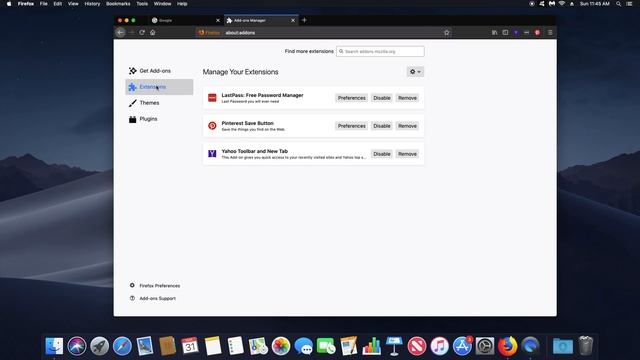Bookmark this page with the star icon

447,32
